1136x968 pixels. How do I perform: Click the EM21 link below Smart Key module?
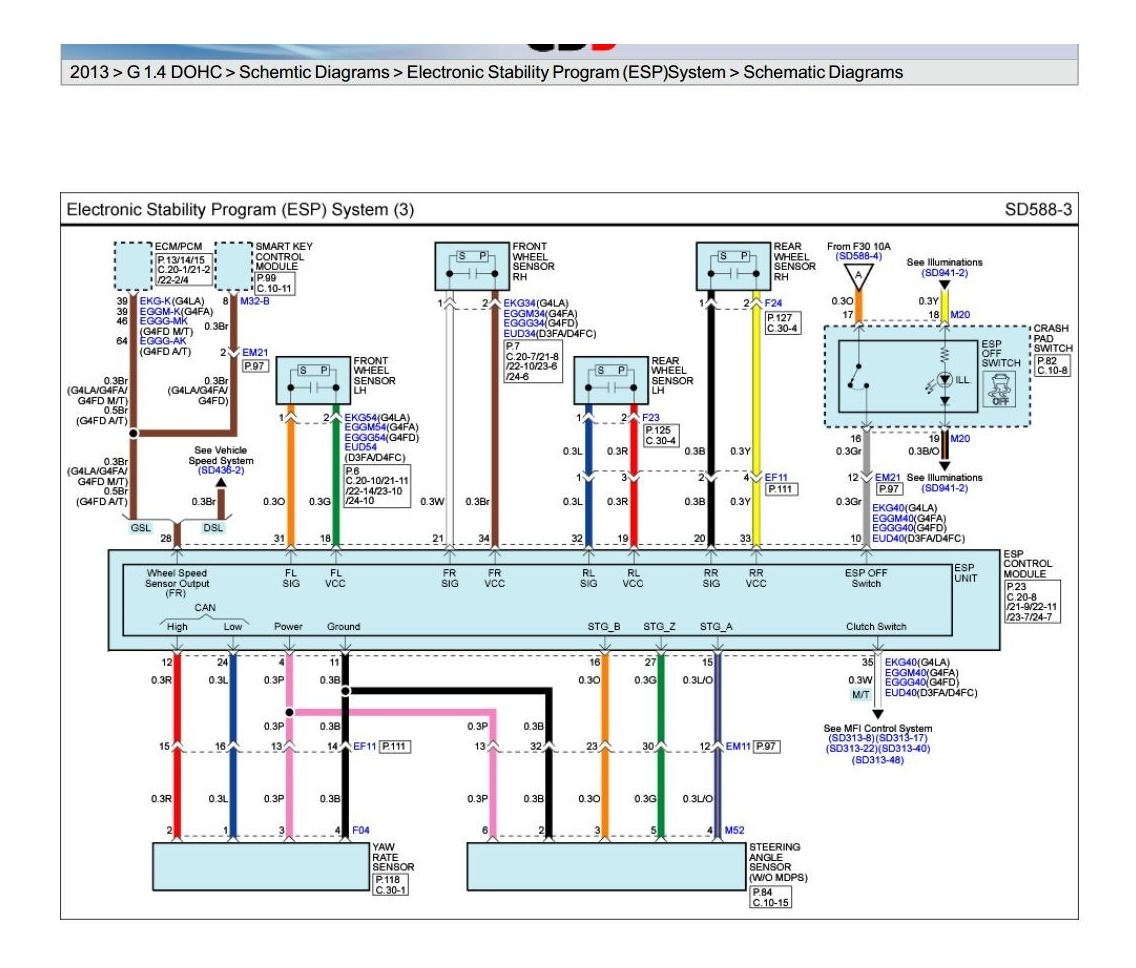click(x=255, y=353)
